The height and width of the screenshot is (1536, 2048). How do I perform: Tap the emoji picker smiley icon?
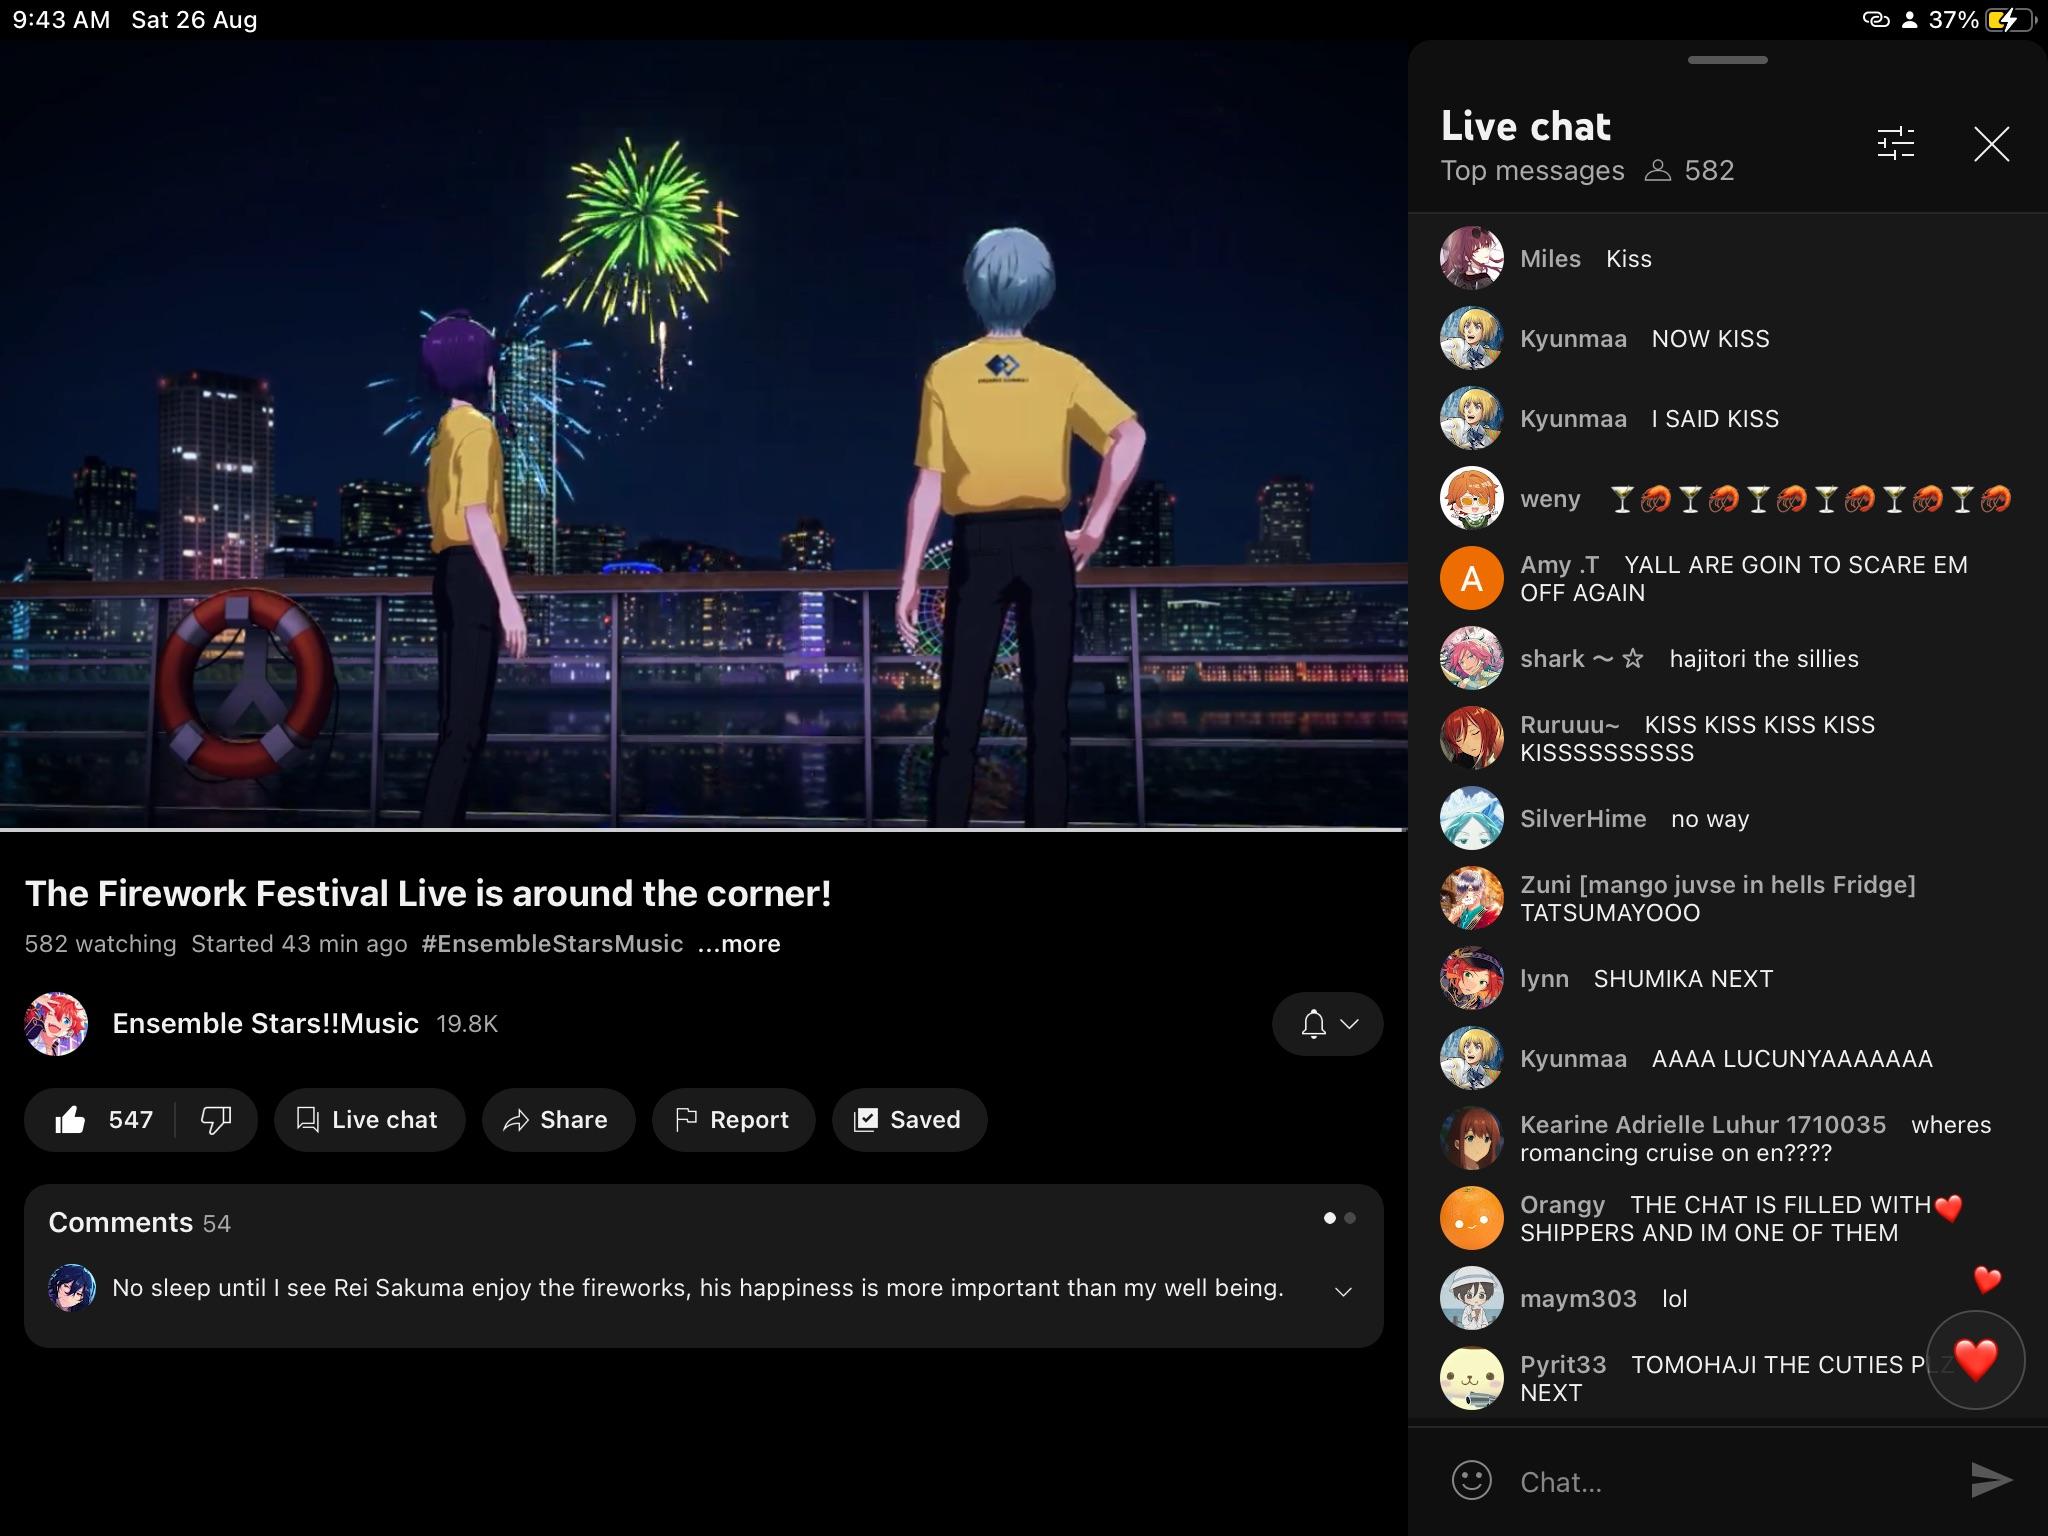(x=1471, y=1480)
